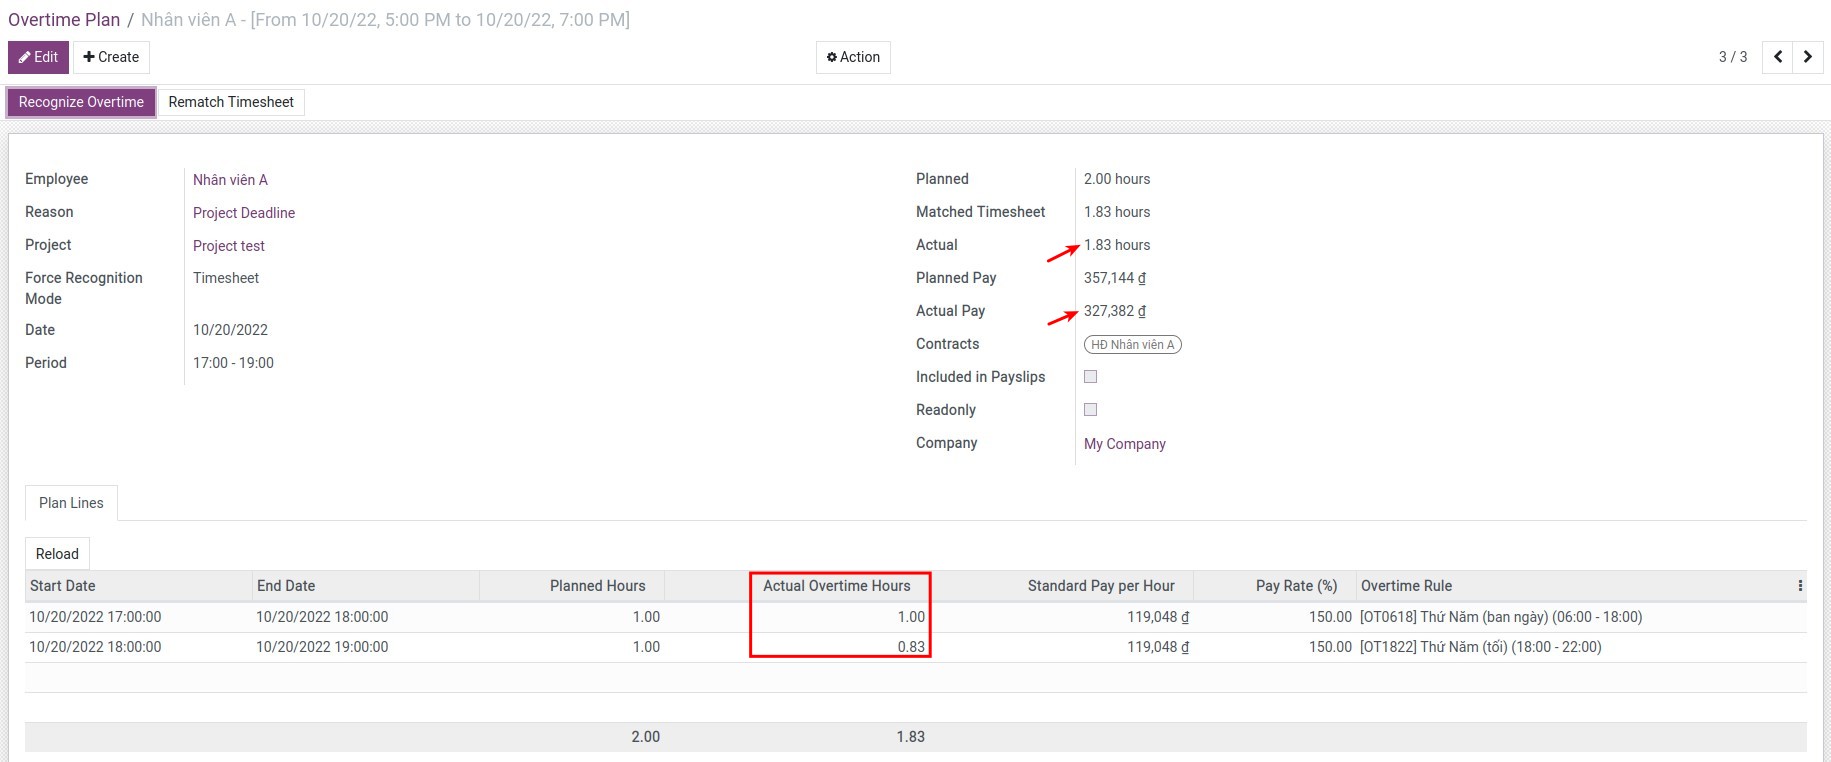Image resolution: width=1831 pixels, height=762 pixels.
Task: Open the Project Deadline reason link
Action: 244,213
